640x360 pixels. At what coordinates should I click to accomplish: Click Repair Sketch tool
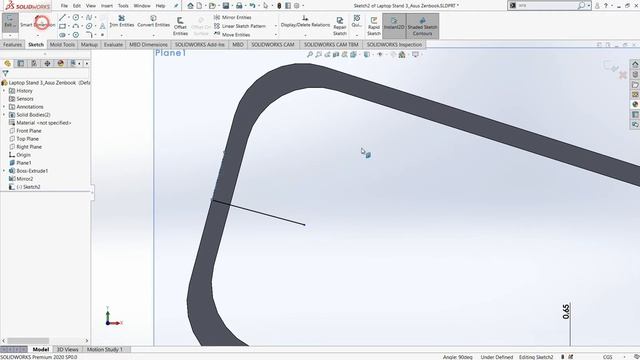coord(340,26)
